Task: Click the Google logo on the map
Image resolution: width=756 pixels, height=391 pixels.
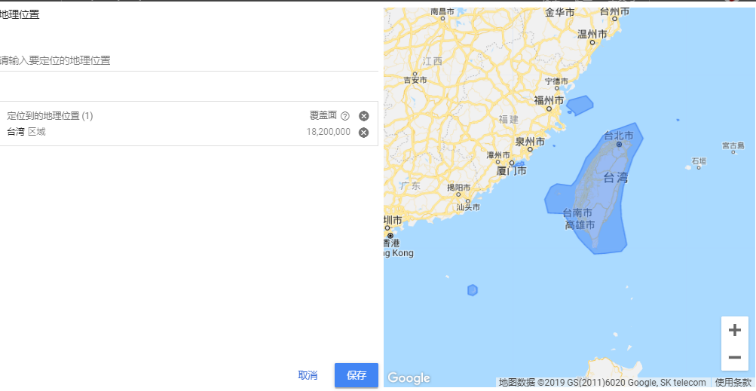Action: [x=408, y=378]
